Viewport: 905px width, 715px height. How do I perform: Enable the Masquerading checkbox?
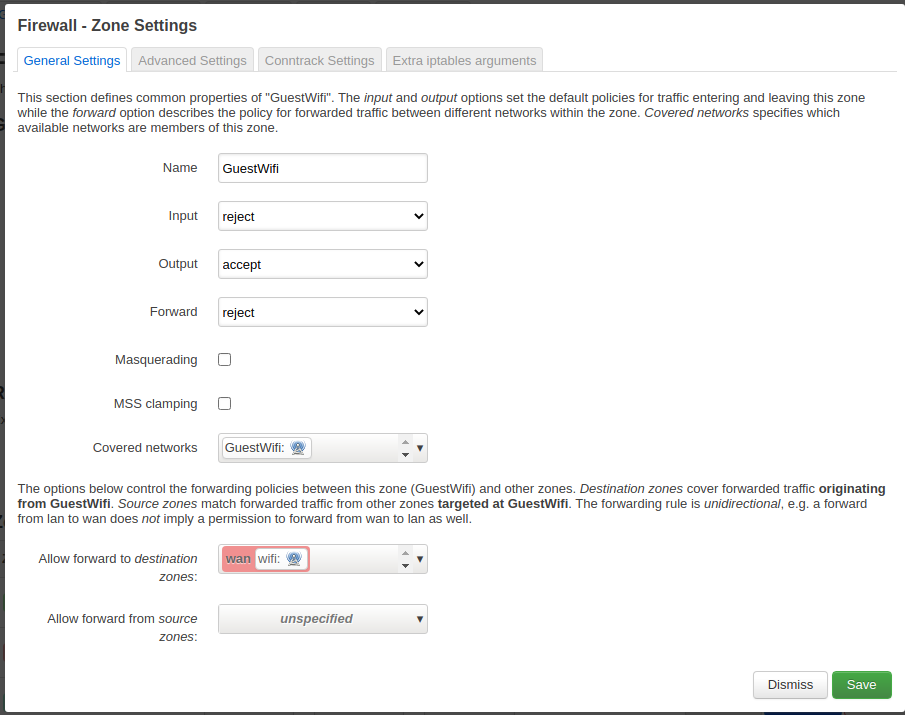(x=225, y=360)
